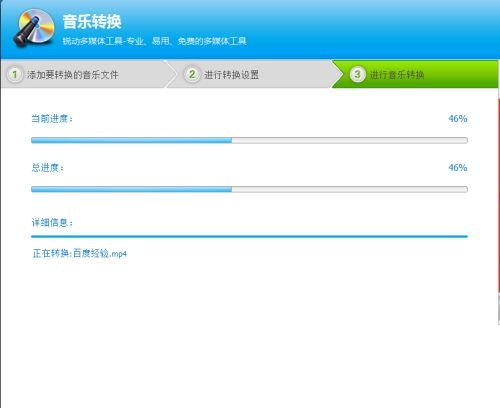This screenshot has width=500, height=408.
Task: Click the 当前进度 label
Action: [52, 118]
